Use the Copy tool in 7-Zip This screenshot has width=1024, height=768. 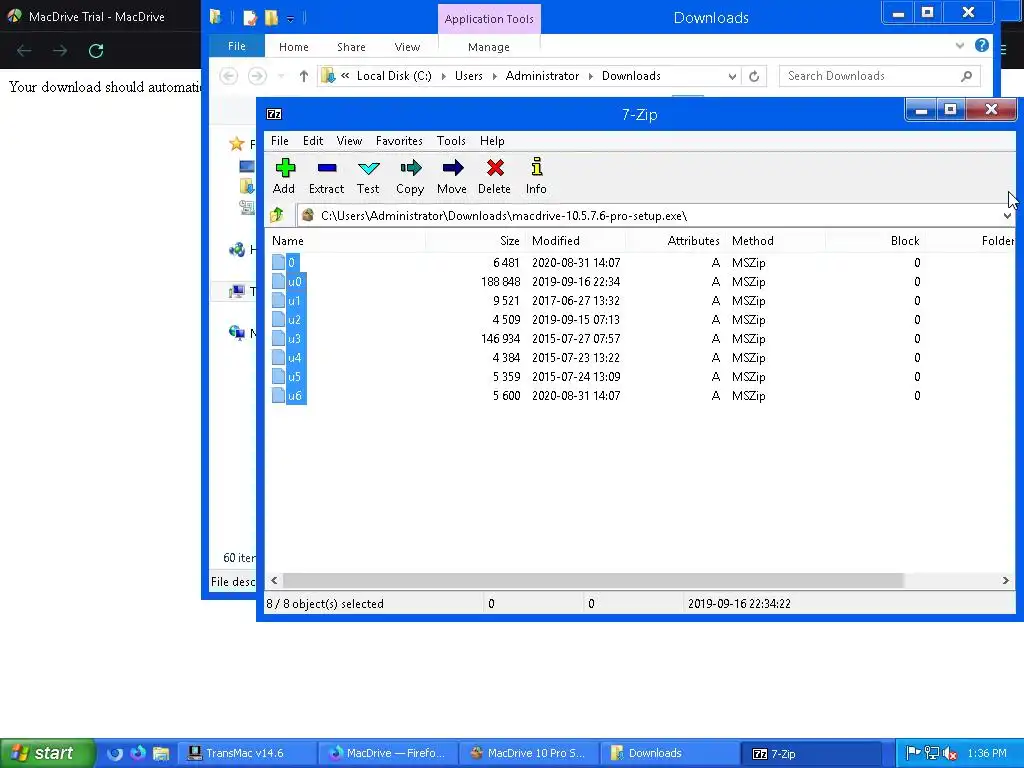tap(410, 176)
